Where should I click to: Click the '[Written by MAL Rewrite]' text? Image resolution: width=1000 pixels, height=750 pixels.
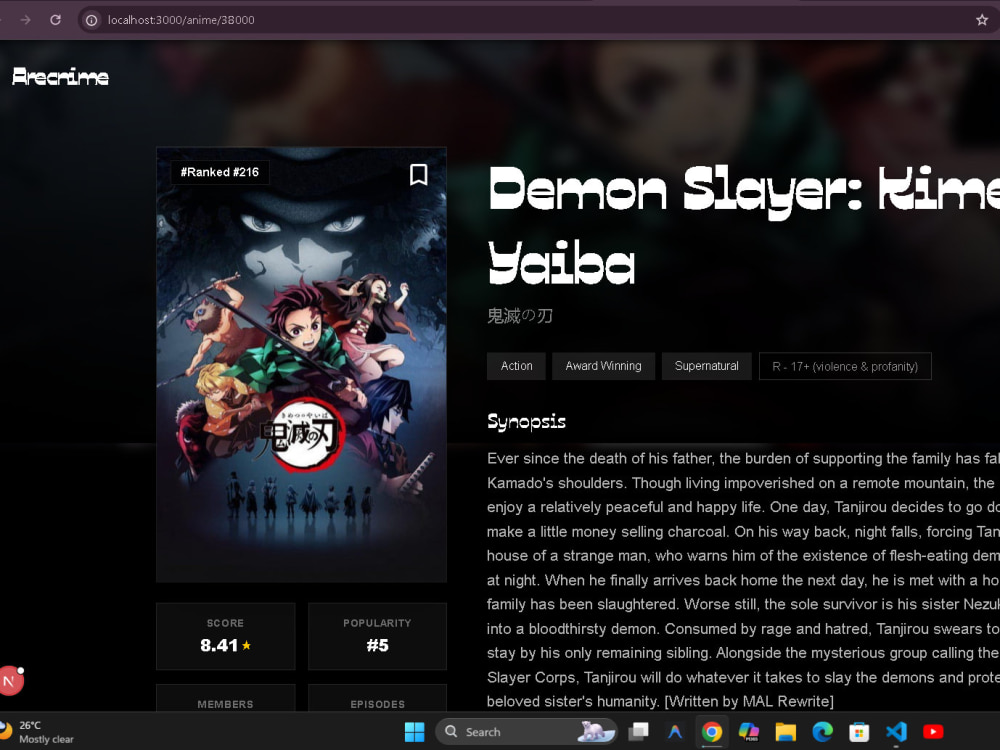[x=749, y=702]
